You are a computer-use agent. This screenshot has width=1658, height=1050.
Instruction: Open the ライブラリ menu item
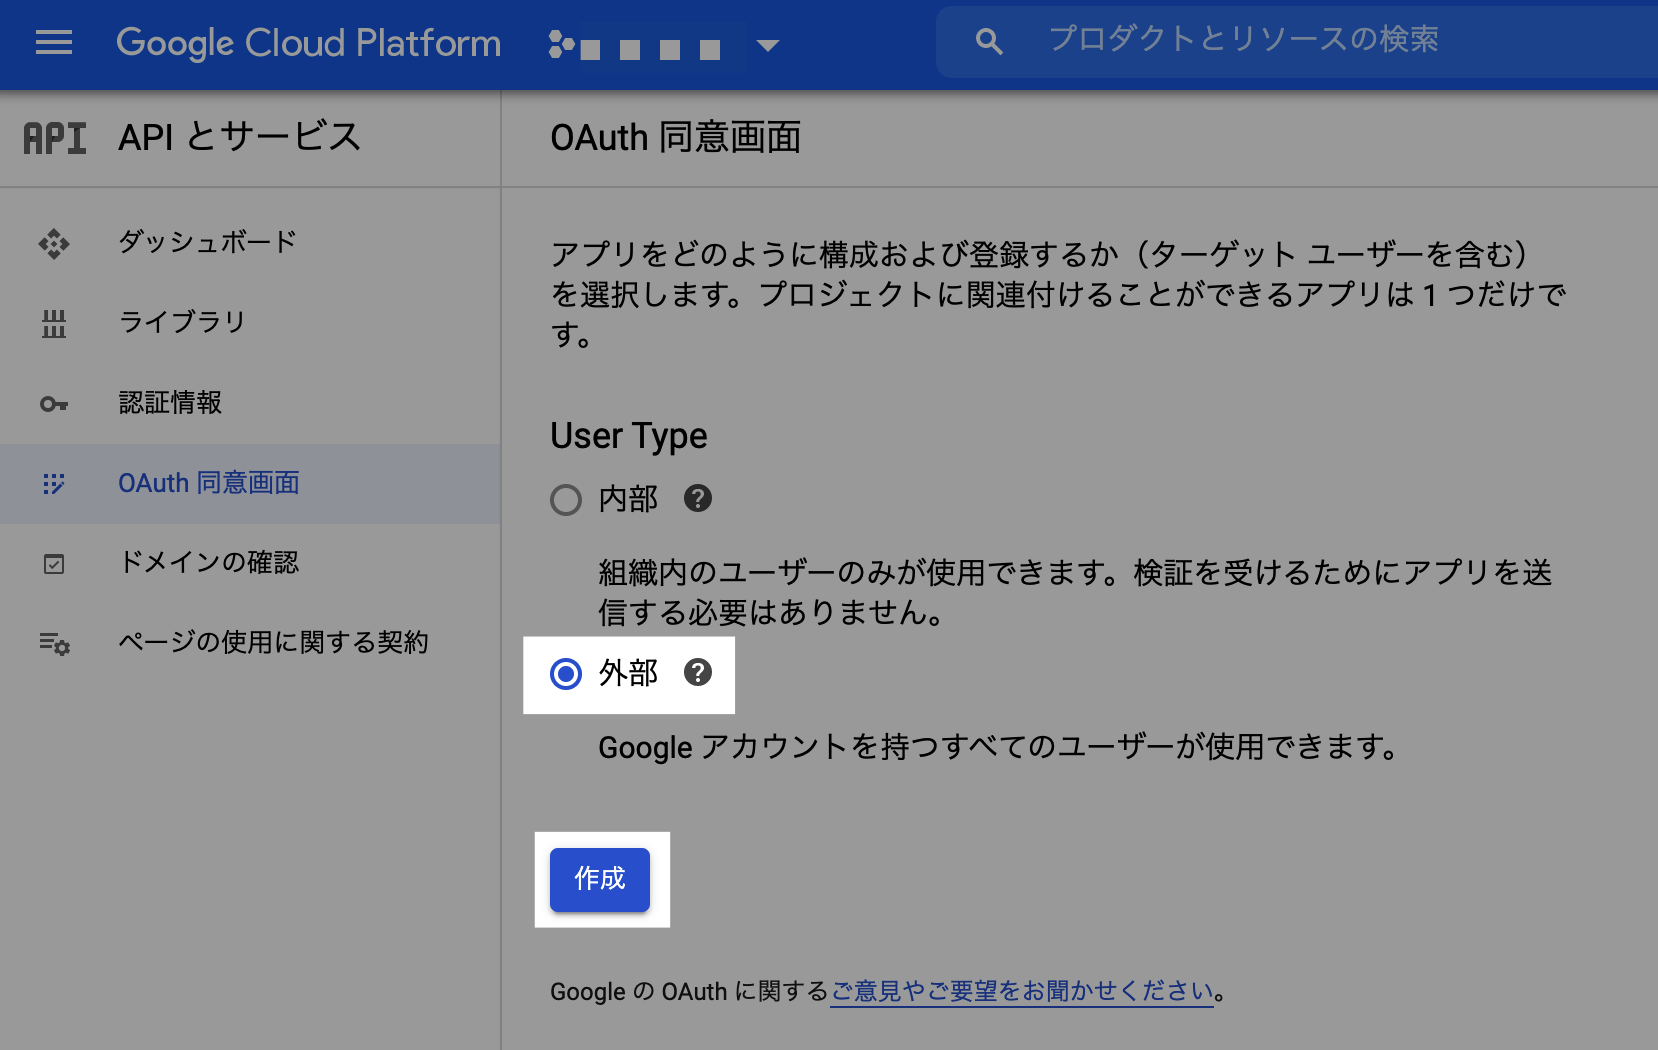[250, 323]
